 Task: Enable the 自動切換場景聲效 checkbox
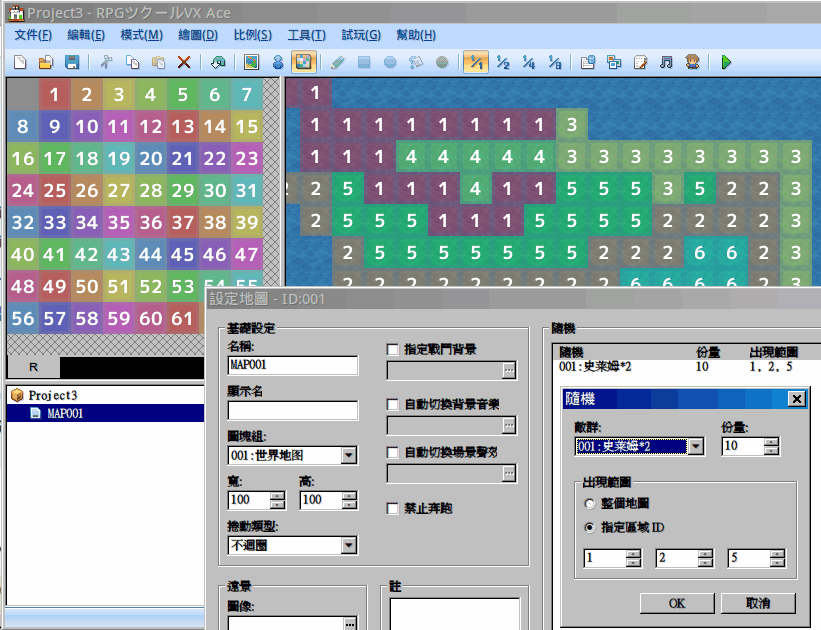click(x=392, y=452)
